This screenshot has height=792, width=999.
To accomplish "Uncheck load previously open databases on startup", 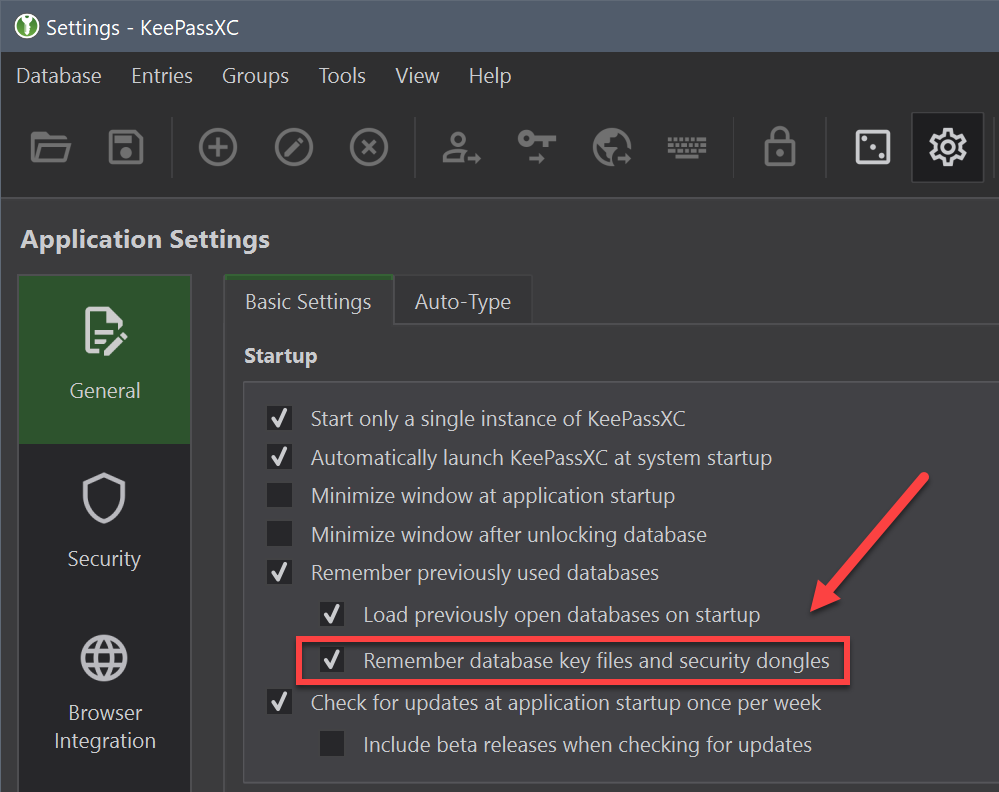I will [x=331, y=615].
